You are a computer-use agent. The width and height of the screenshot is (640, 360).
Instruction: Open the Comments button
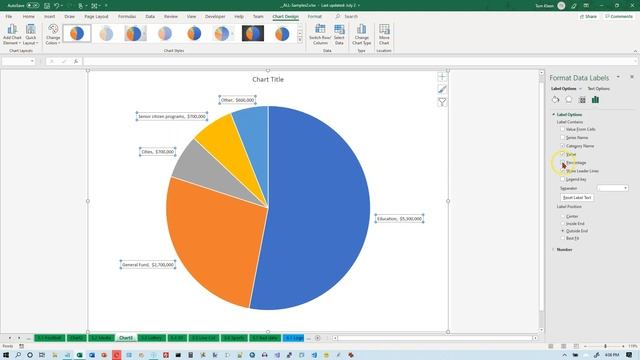pos(619,16)
